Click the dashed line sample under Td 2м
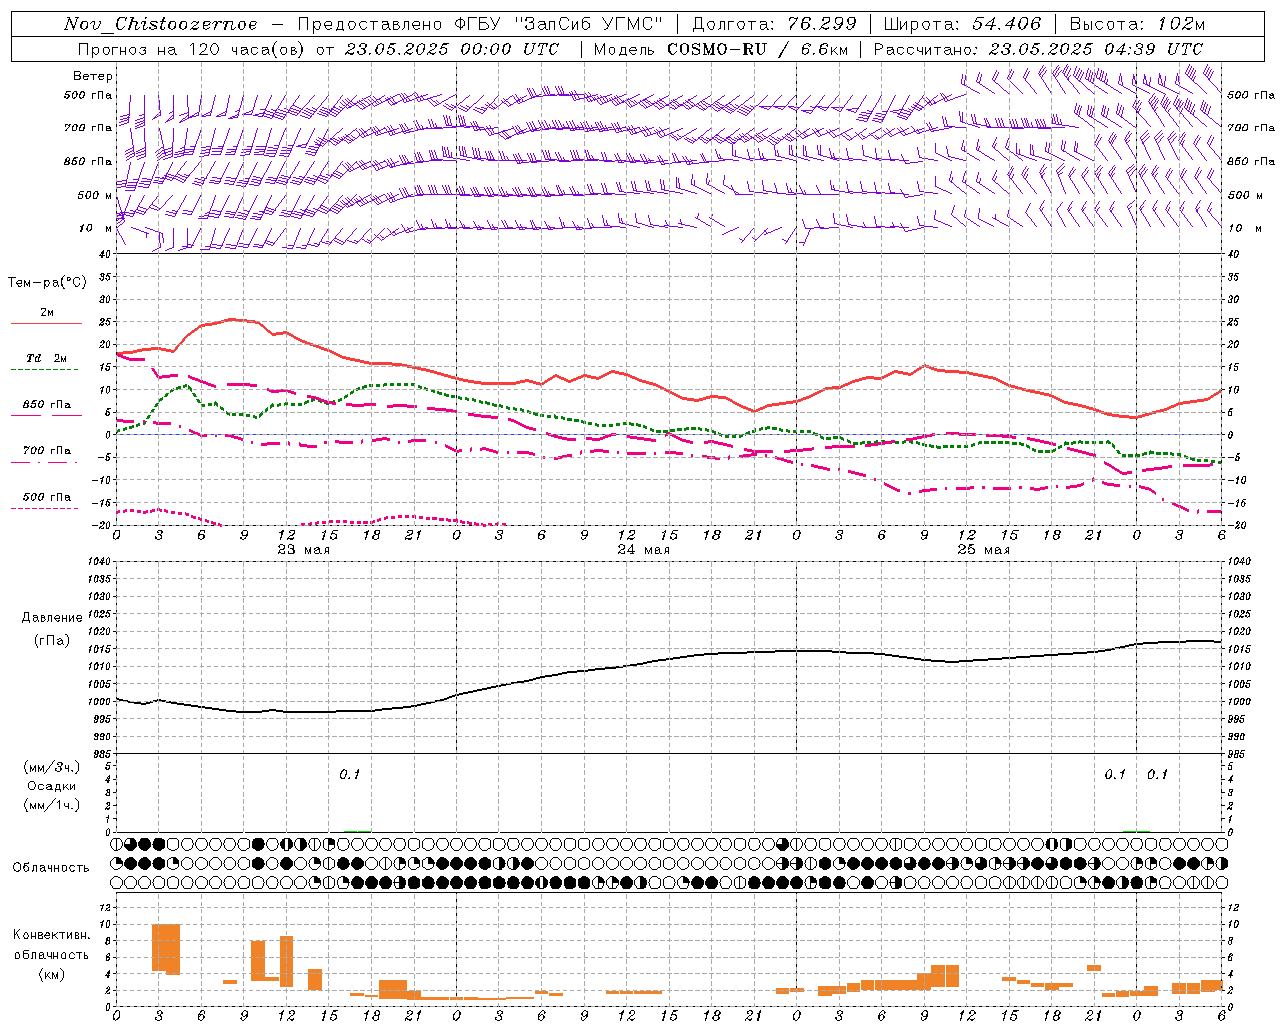This screenshot has height=1024, width=1280. [x=46, y=370]
